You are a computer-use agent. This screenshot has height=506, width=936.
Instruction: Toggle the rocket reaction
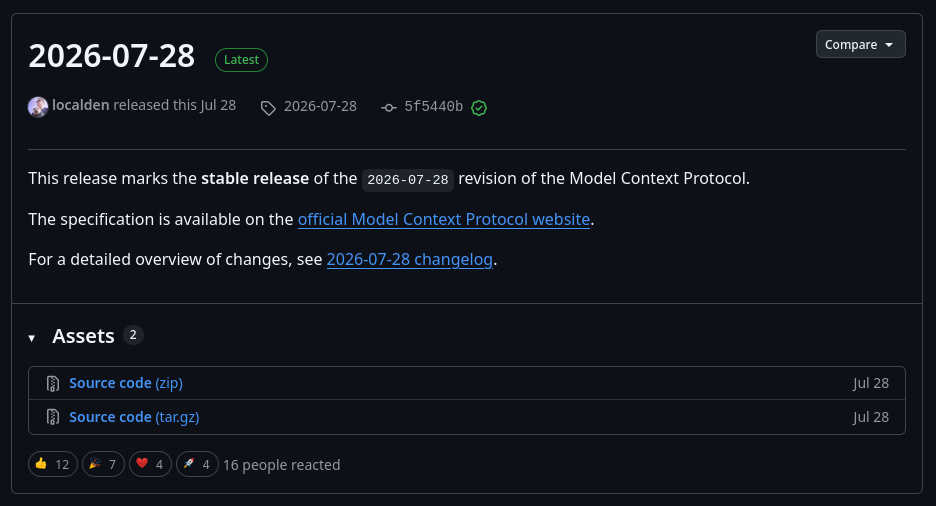[197, 464]
